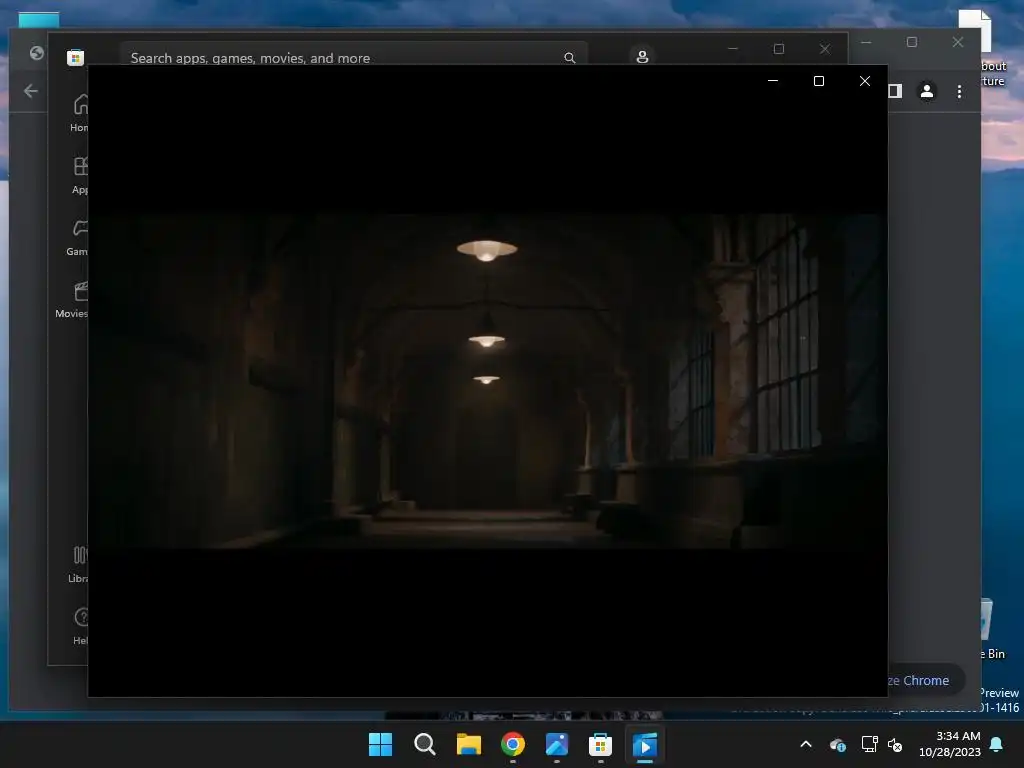Click the OneDrive cloud tray icon
The image size is (1024, 768).
coord(838,744)
